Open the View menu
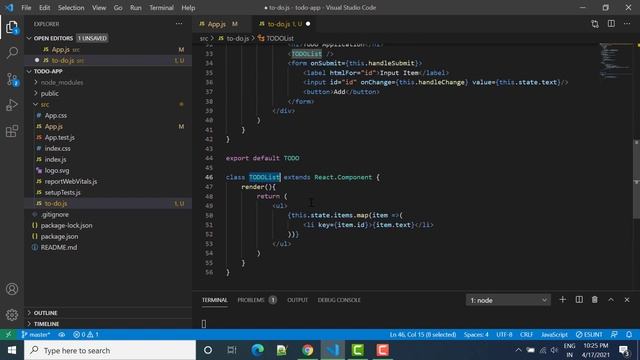 tap(99, 7)
